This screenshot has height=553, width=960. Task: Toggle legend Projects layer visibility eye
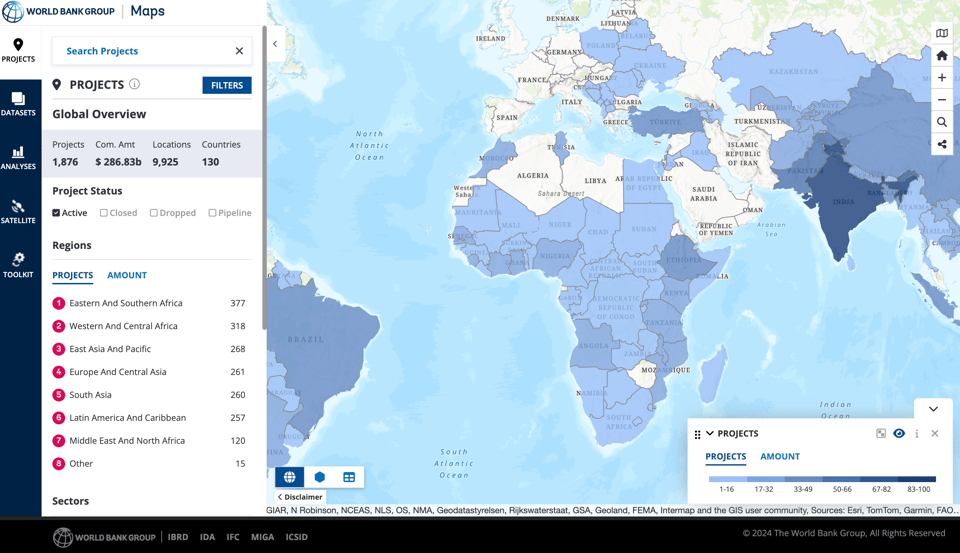coord(899,434)
